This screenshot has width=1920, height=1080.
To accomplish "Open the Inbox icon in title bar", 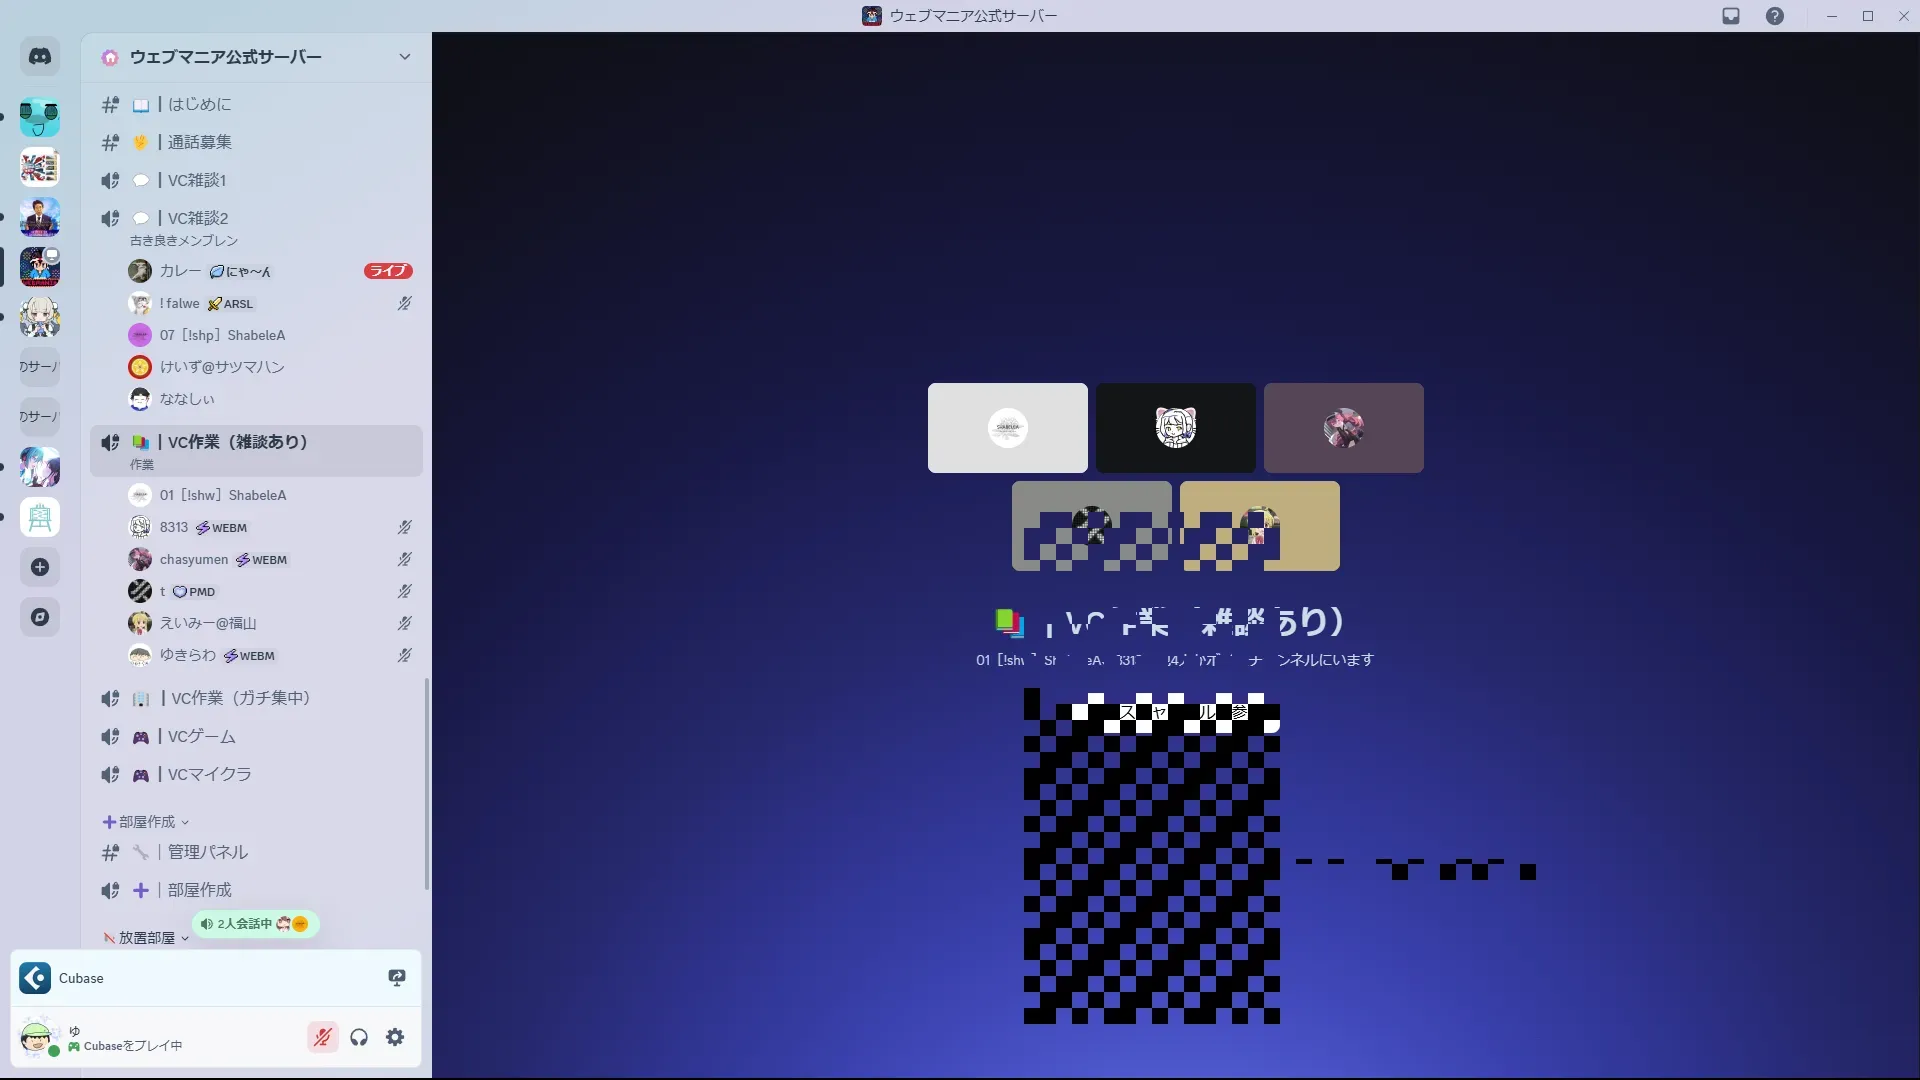I will (1731, 16).
